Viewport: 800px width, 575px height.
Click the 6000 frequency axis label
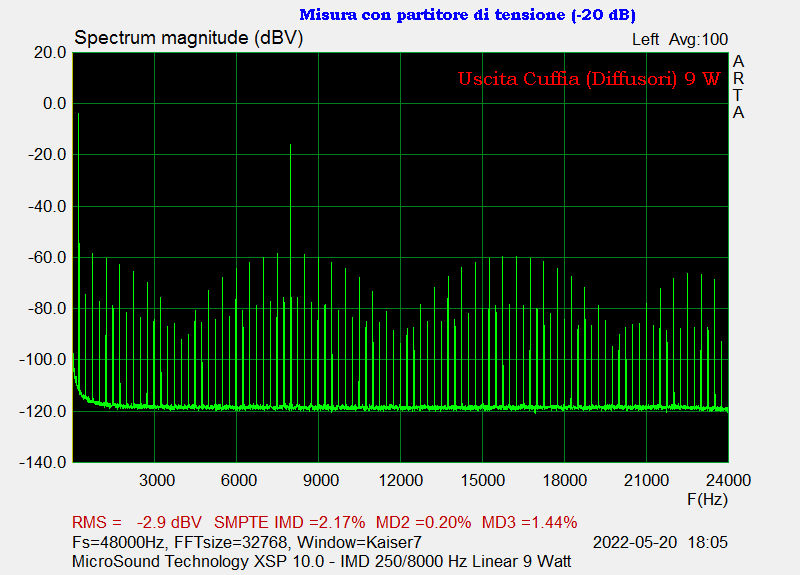point(239,480)
